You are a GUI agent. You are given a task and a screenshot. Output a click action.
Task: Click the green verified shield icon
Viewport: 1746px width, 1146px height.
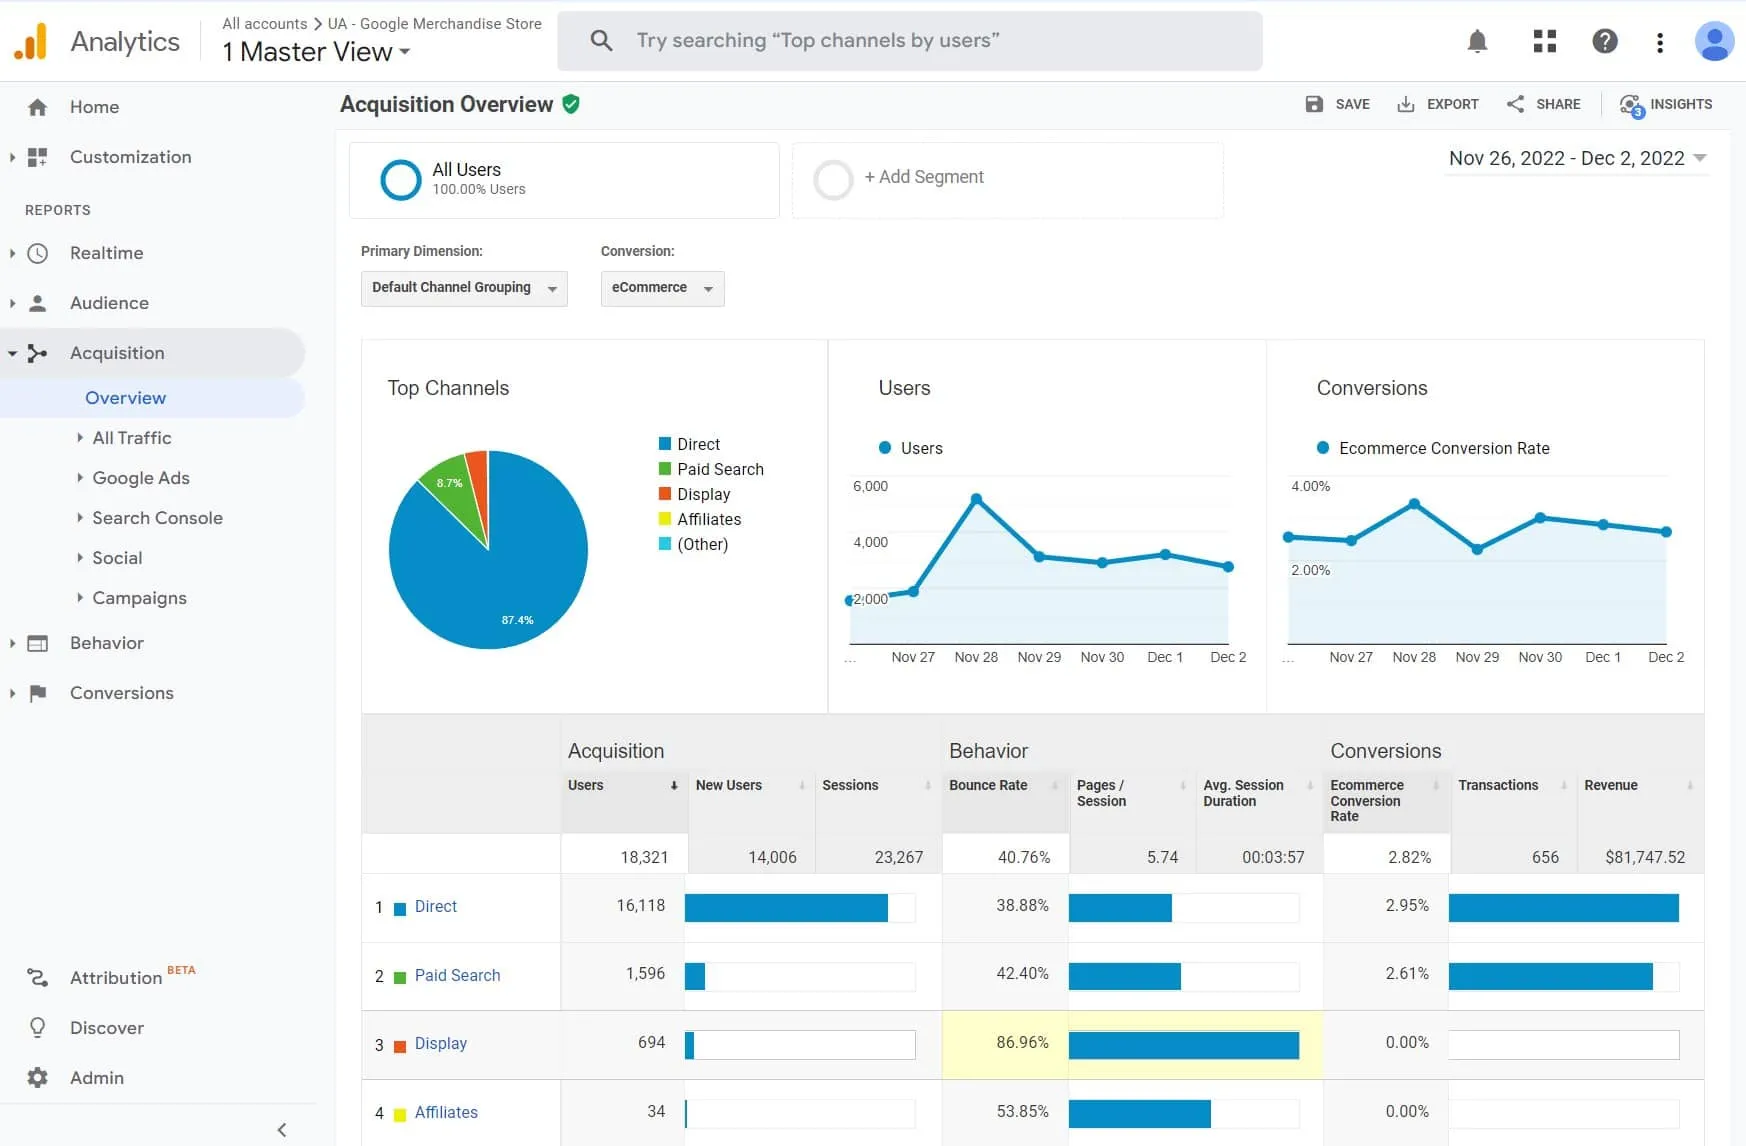tap(571, 104)
